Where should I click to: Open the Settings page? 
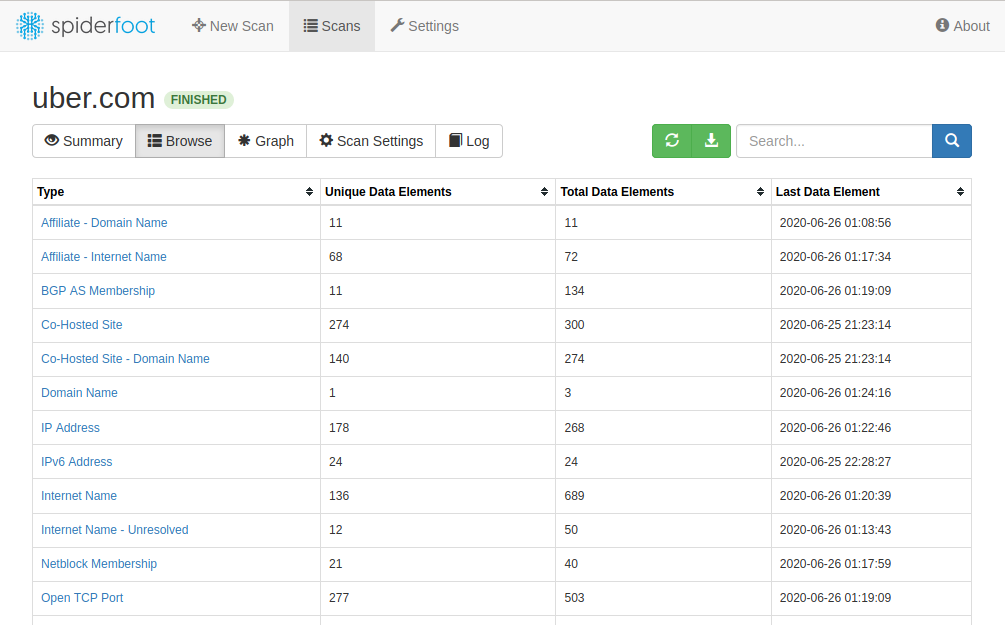424,26
